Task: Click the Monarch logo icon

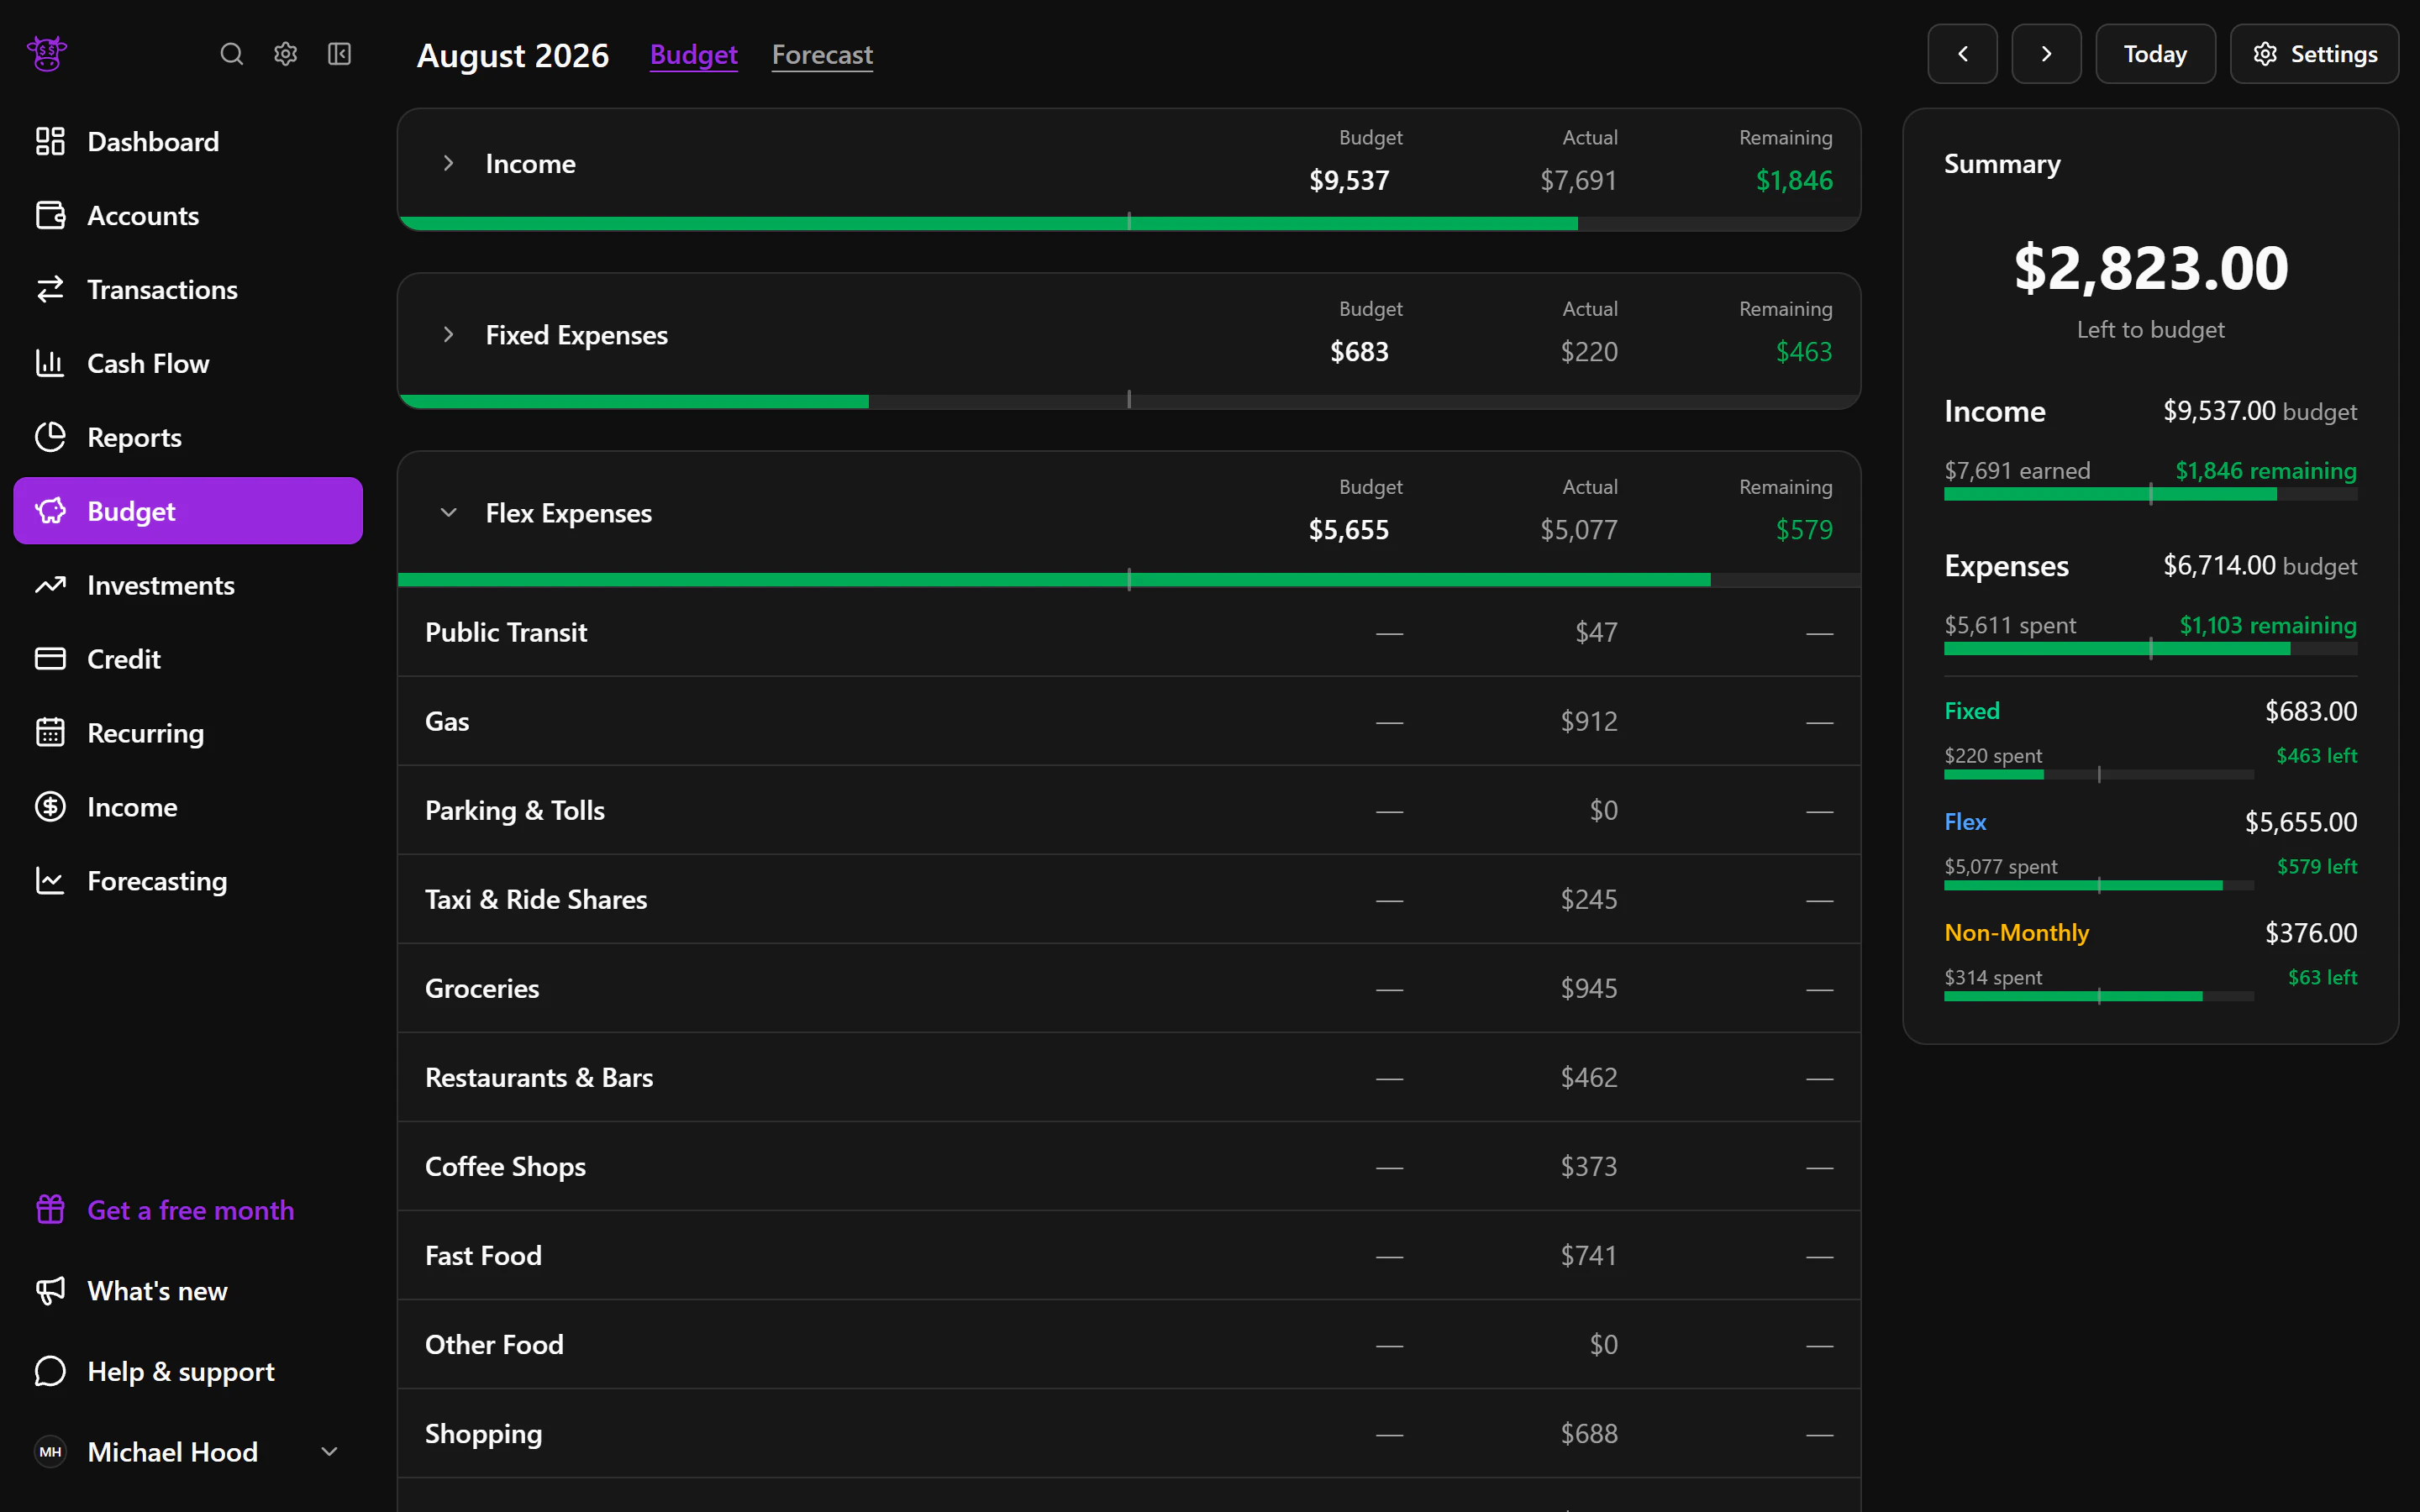Action: [x=47, y=54]
